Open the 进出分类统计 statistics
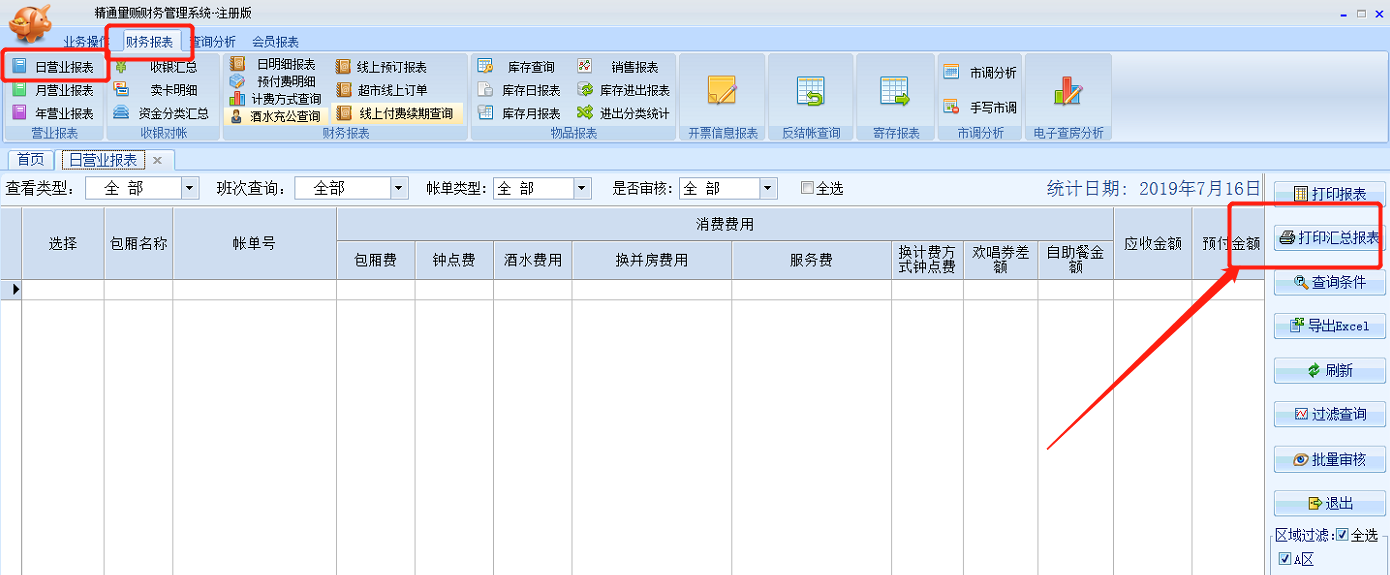 click(622, 113)
